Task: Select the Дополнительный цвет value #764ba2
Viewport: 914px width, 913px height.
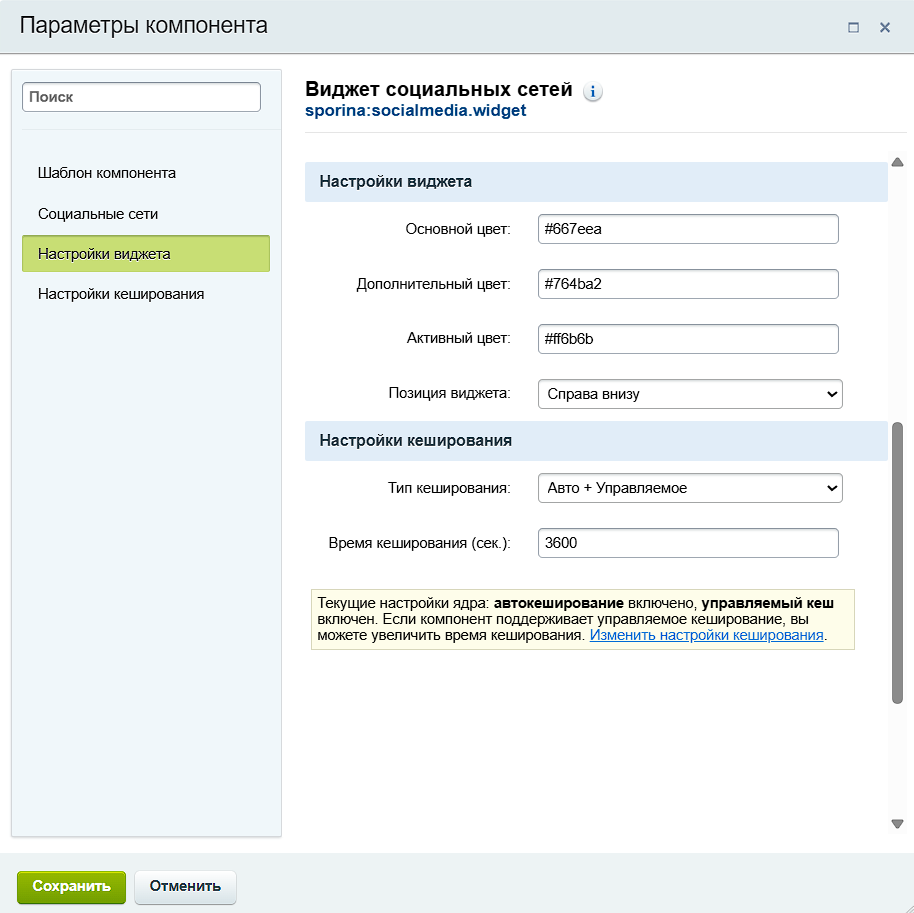Action: [x=688, y=283]
